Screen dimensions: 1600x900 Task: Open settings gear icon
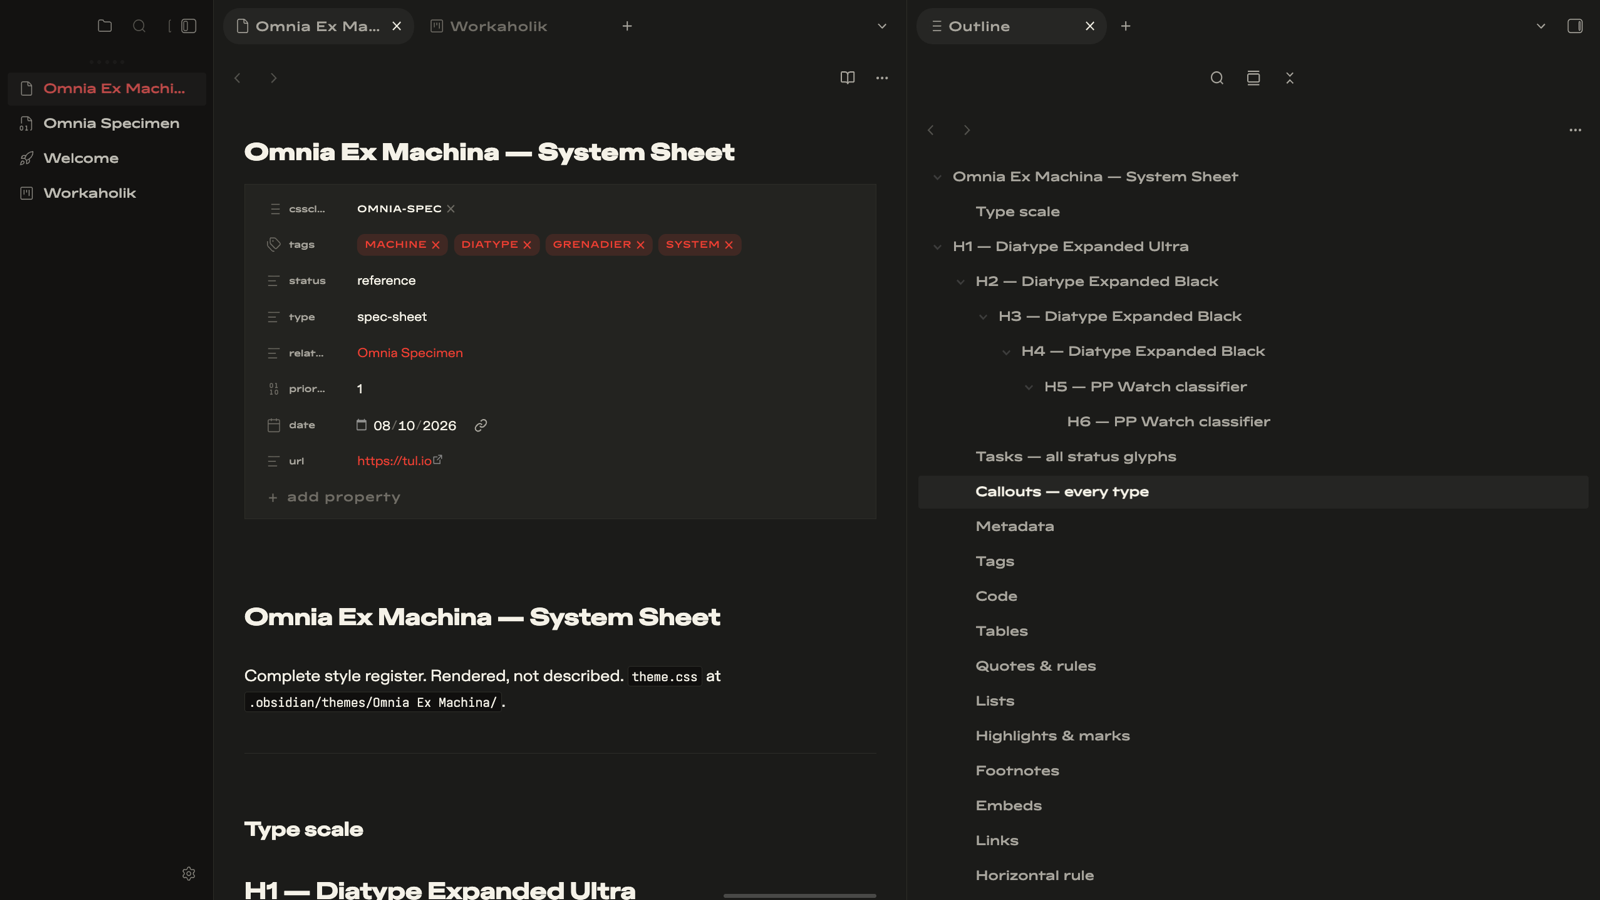(x=189, y=874)
